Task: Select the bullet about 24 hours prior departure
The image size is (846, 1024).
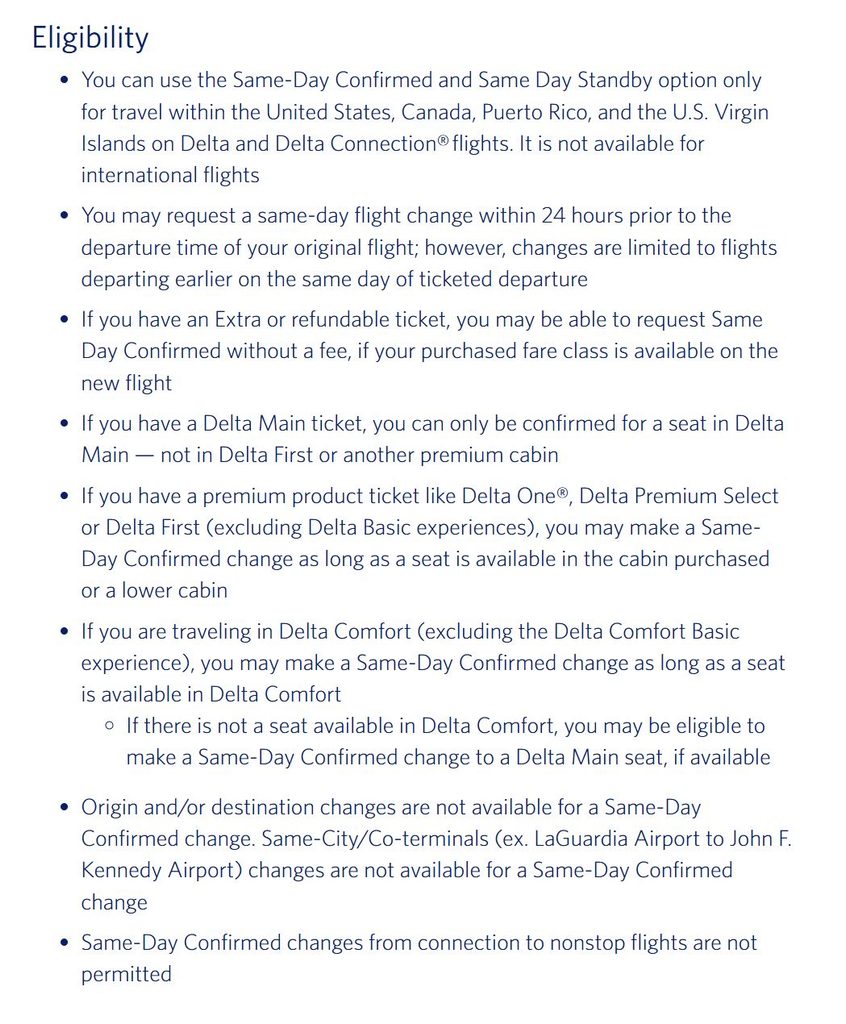Action: click(x=429, y=248)
